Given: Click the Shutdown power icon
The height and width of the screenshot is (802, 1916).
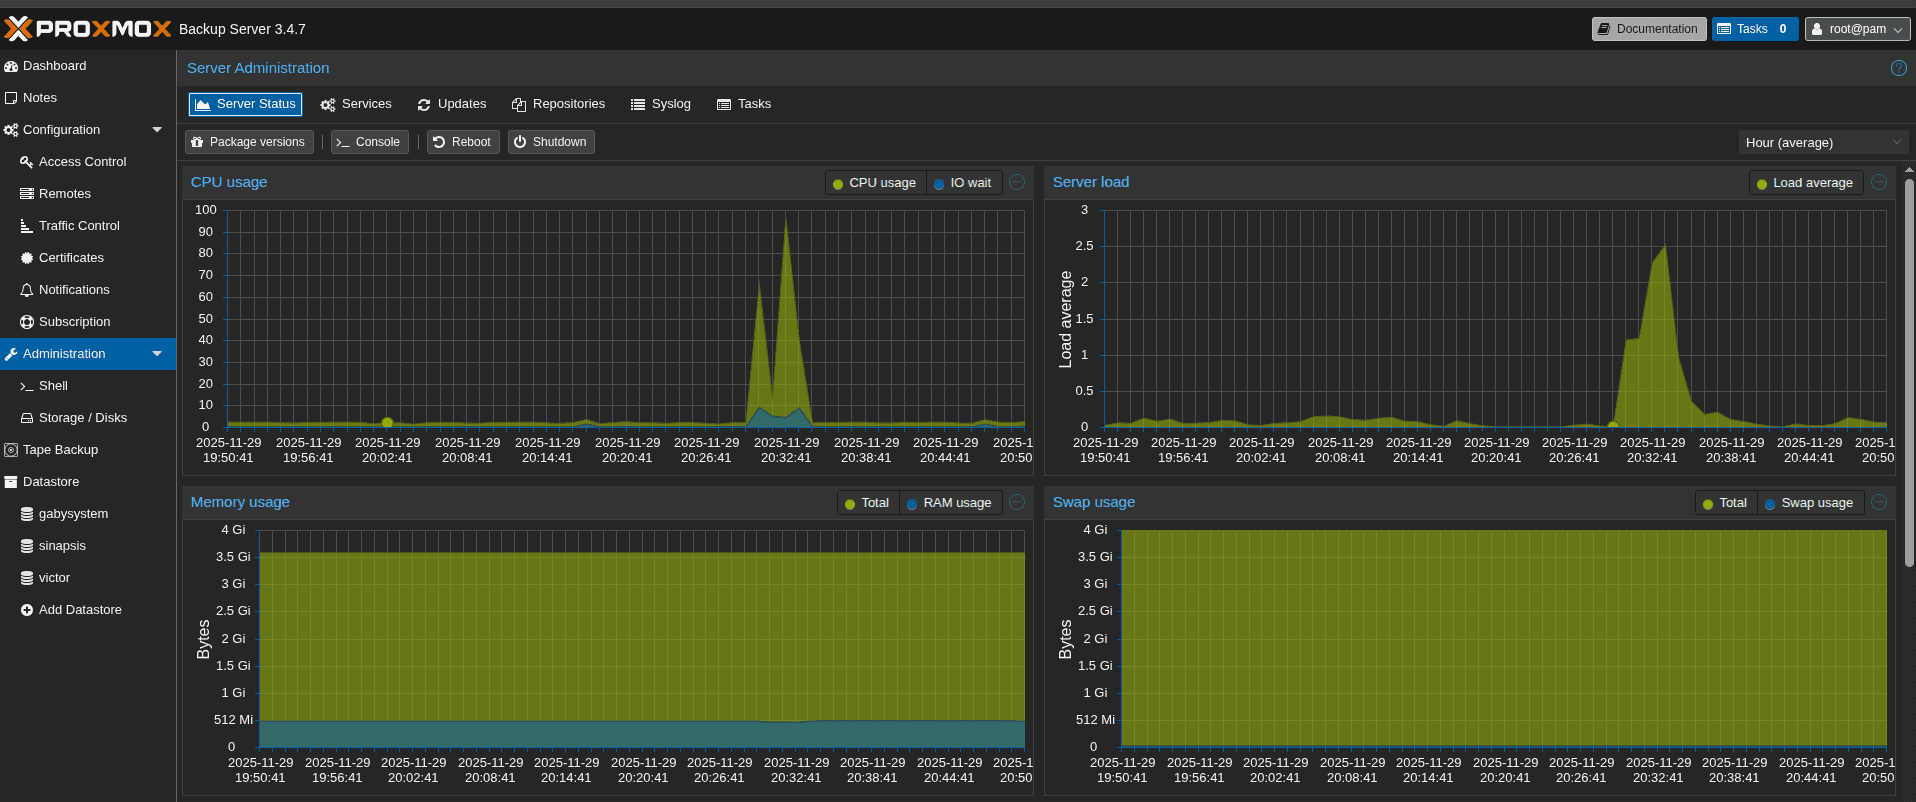Looking at the screenshot, I should click(x=520, y=142).
